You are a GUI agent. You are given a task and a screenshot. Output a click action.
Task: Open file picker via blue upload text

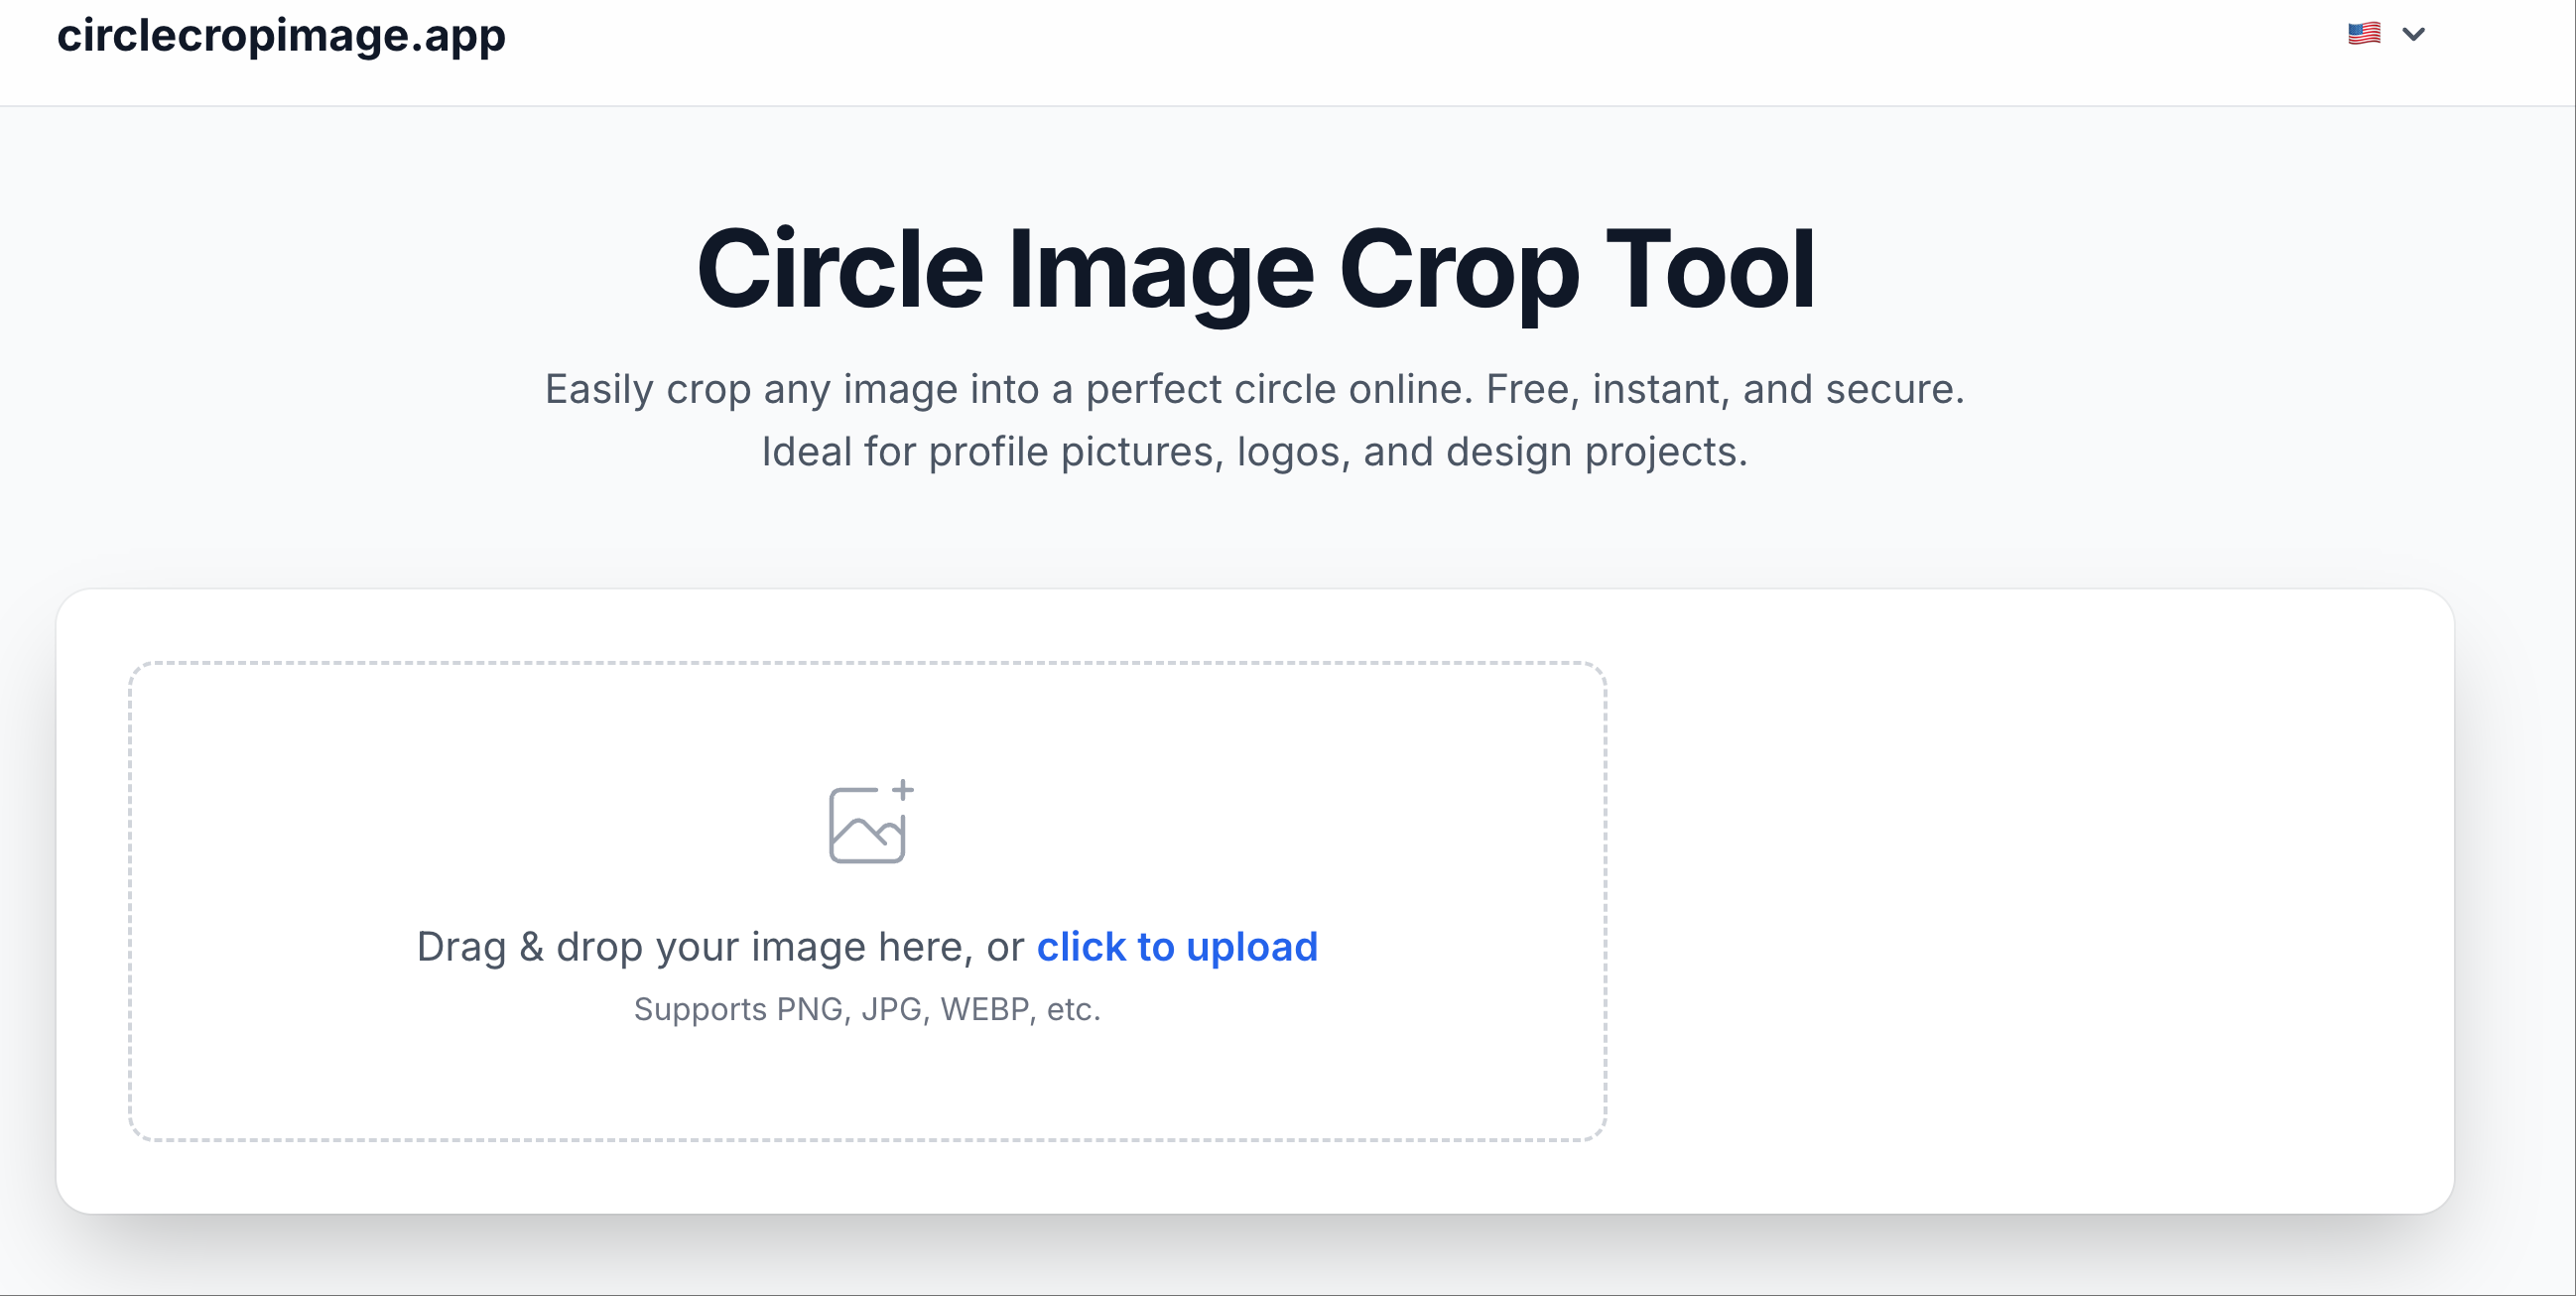tap(1178, 946)
